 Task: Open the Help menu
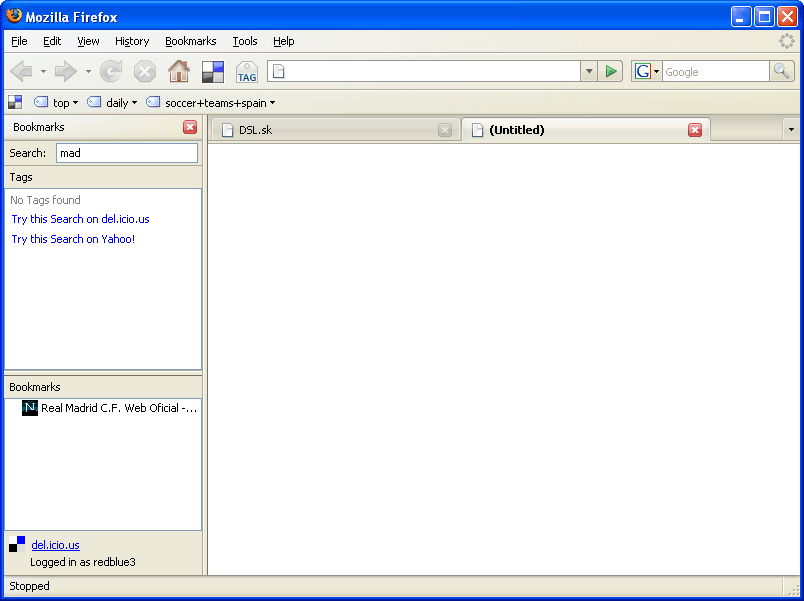point(284,41)
